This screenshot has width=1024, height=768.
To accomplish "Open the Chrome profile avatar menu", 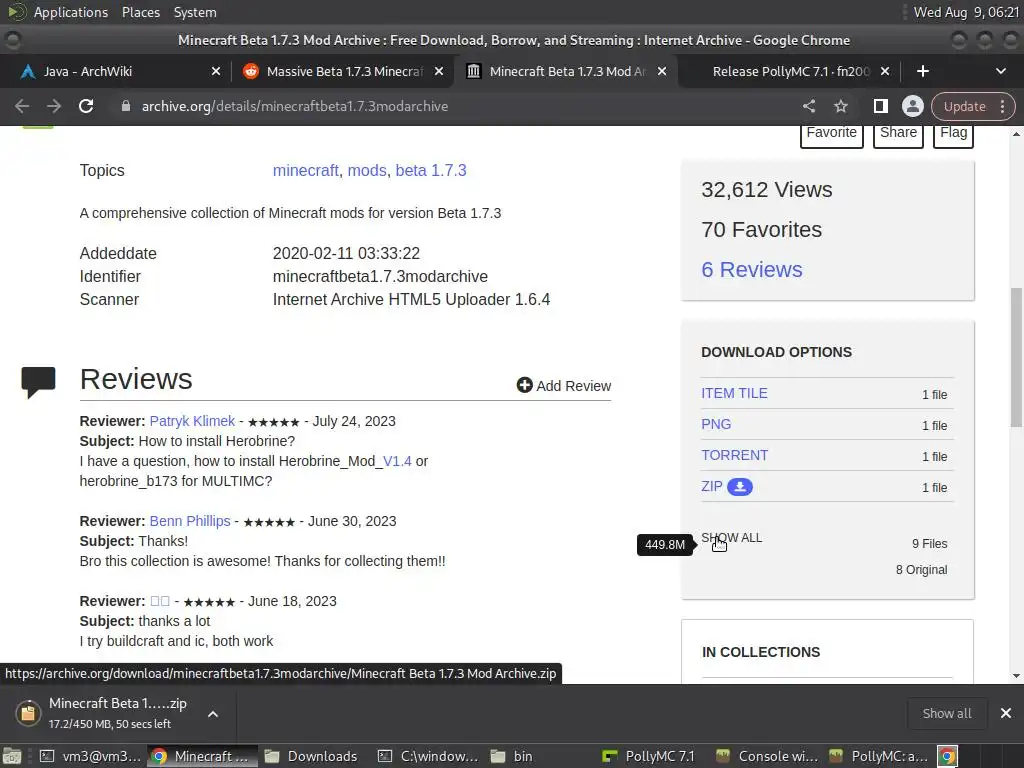I will pyautogui.click(x=912, y=106).
